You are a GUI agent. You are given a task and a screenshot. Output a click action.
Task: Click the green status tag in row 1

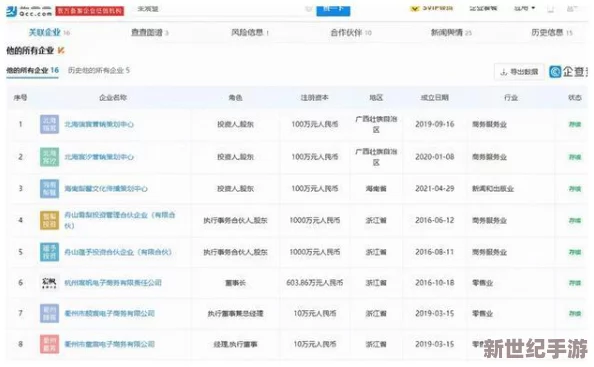[575, 124]
